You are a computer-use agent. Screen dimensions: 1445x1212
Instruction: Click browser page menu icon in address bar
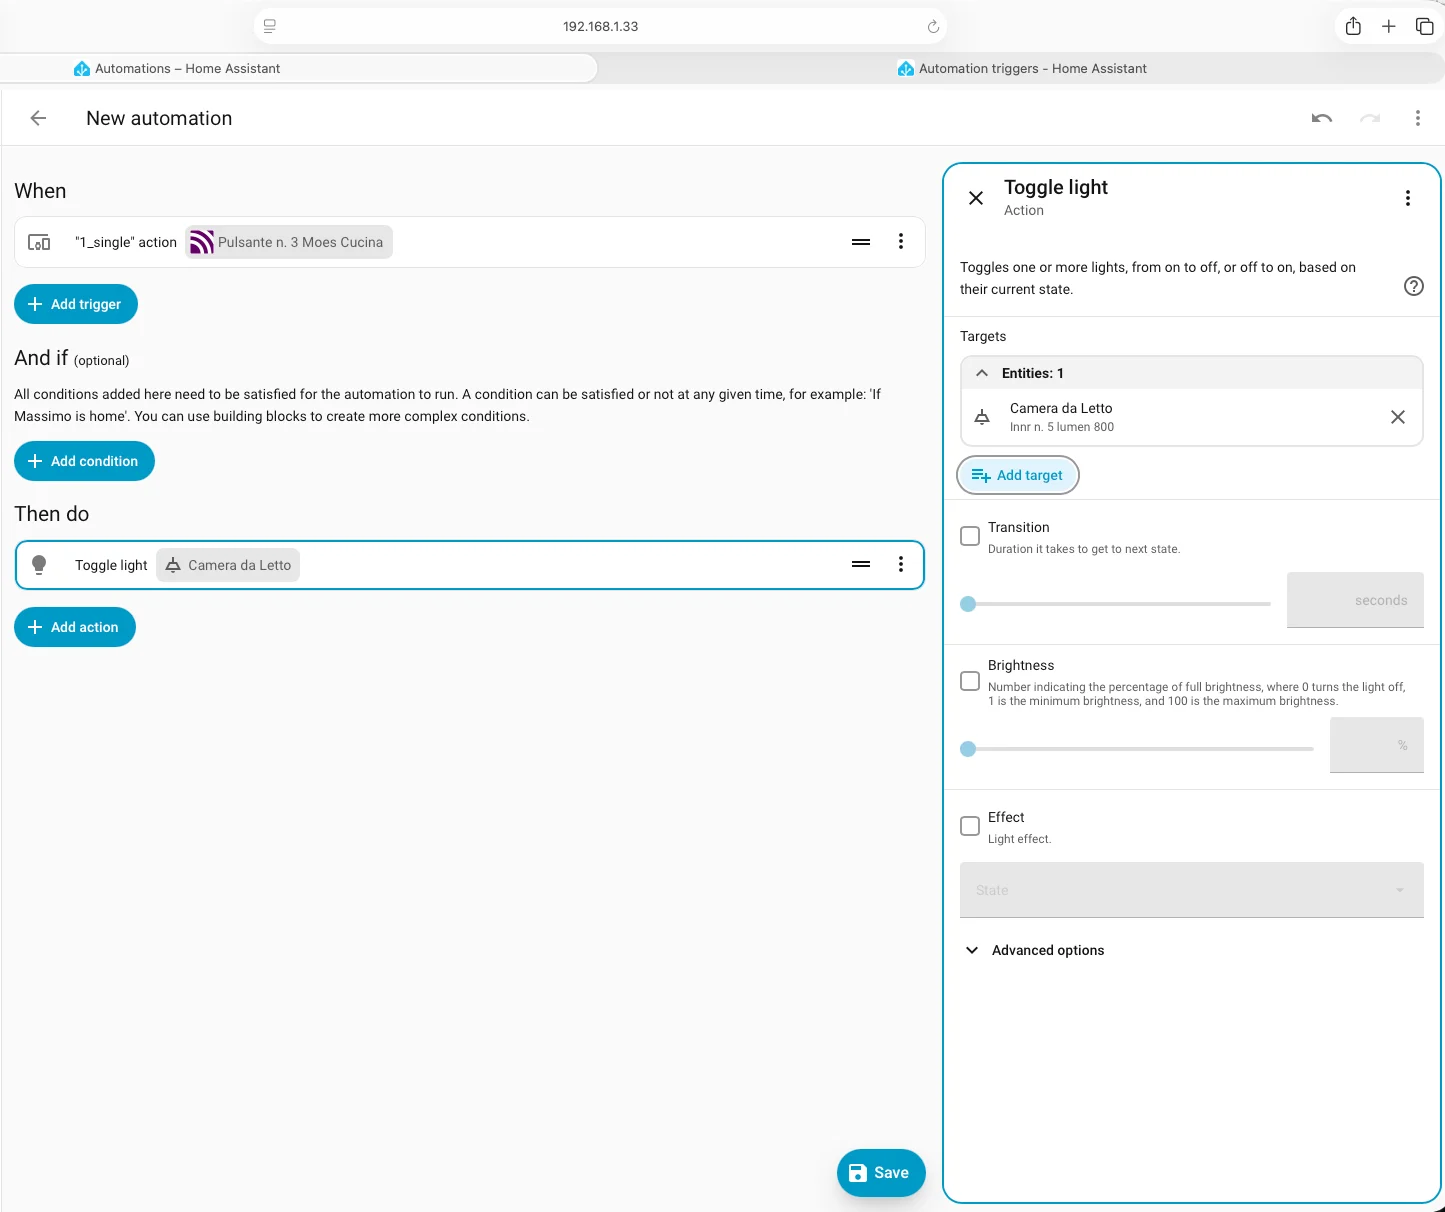click(270, 26)
